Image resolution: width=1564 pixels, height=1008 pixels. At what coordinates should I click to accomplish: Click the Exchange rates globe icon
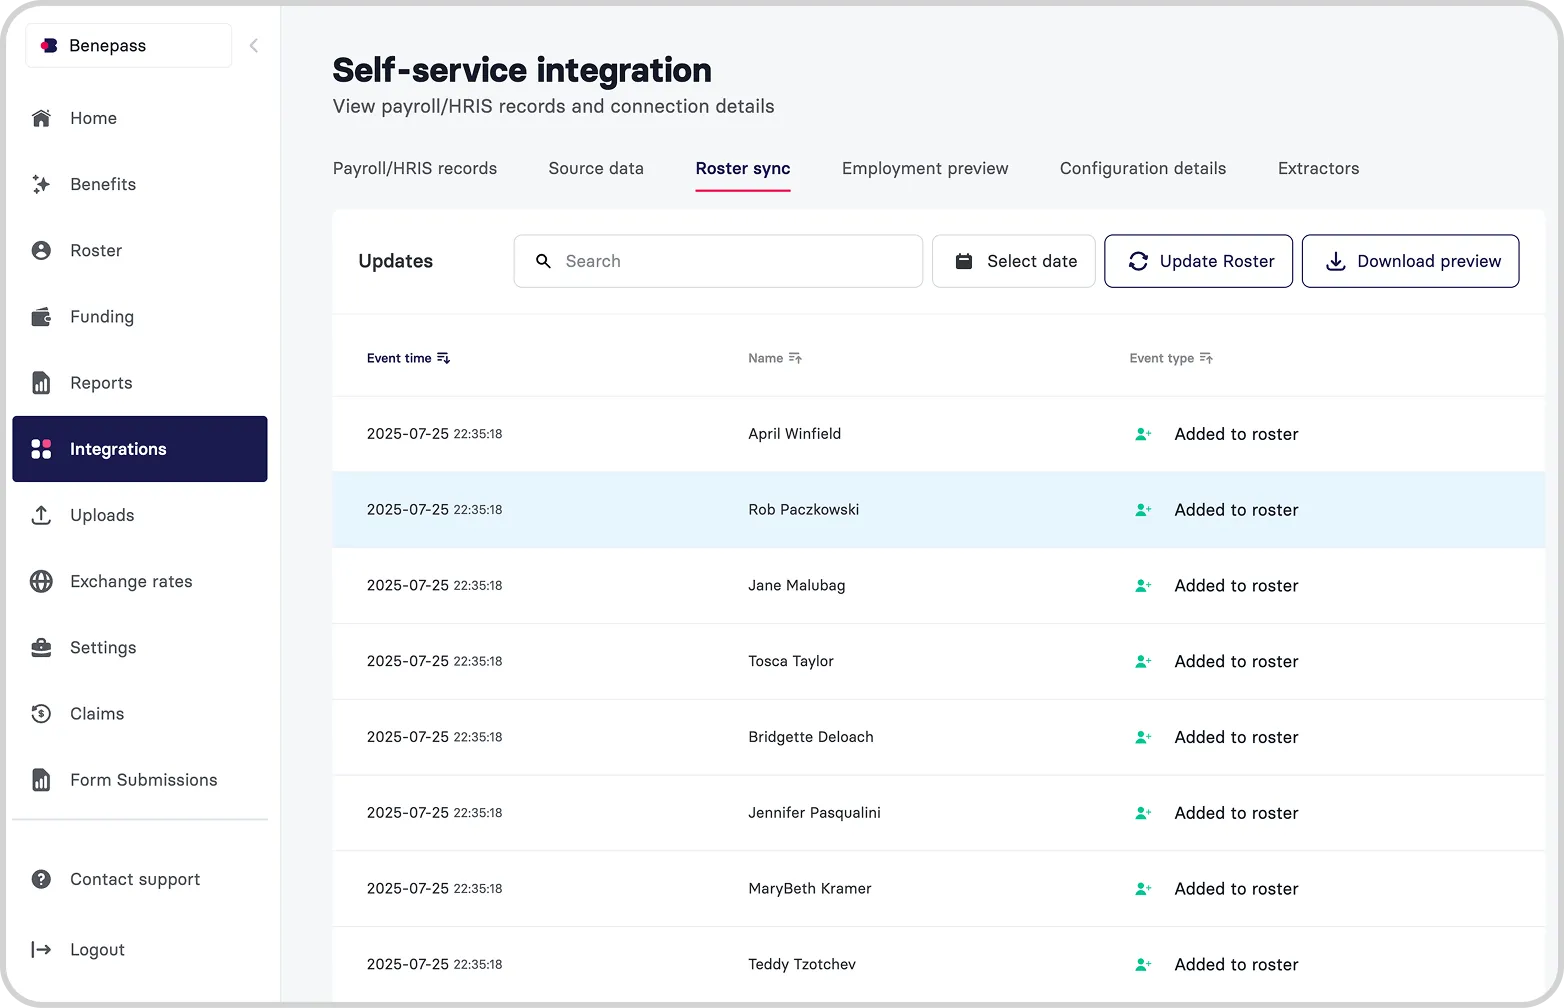tap(41, 581)
